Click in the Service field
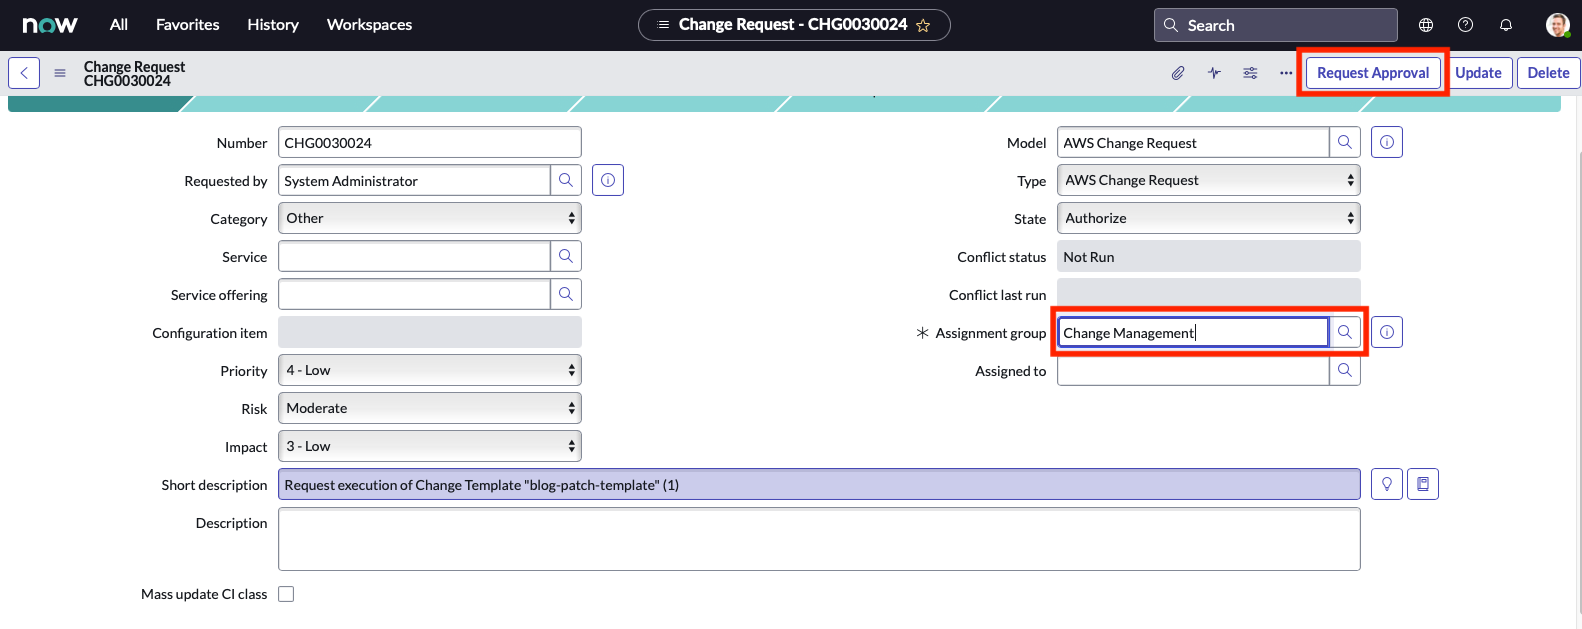 [x=414, y=256]
